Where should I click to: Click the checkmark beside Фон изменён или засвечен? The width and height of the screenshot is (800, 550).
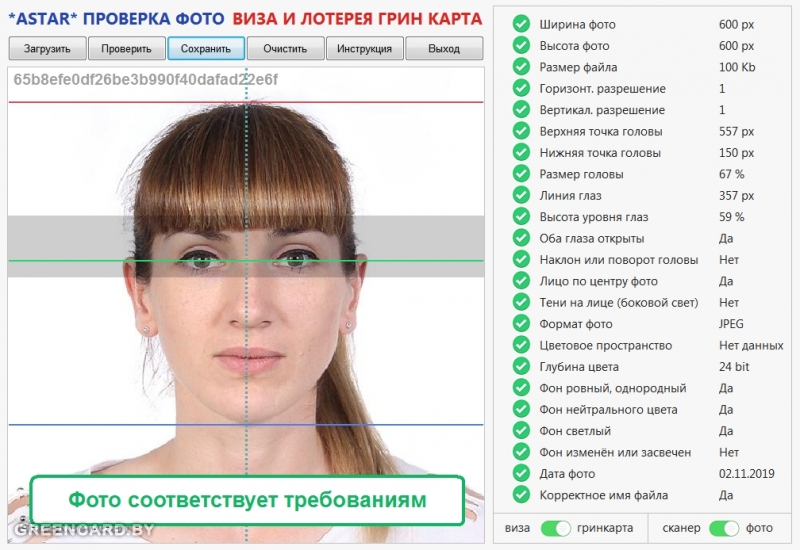click(x=521, y=453)
